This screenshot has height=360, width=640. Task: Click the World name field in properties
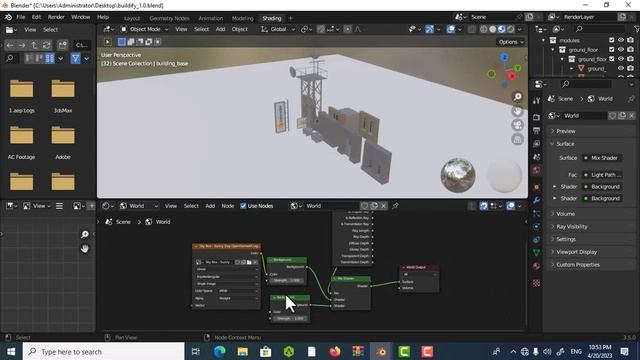585,116
